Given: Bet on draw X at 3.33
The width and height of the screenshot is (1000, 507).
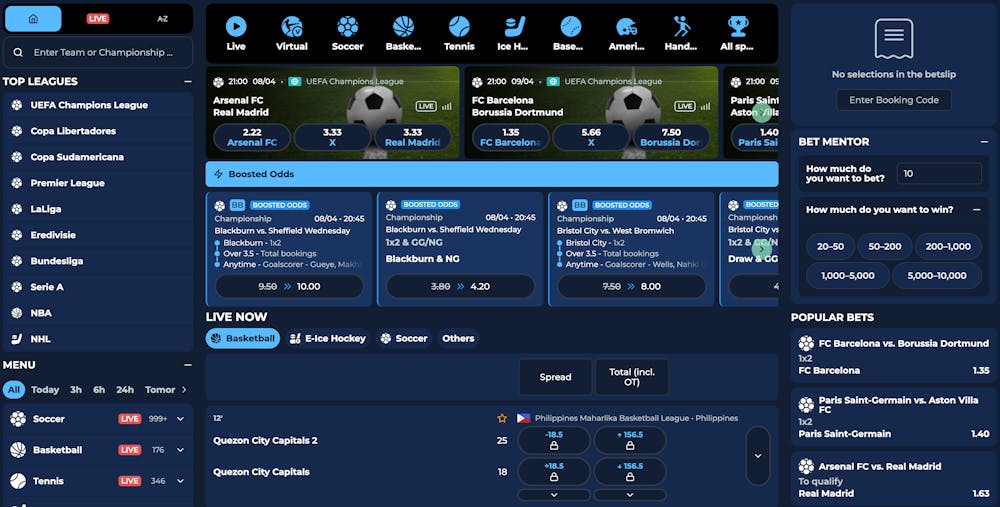Looking at the screenshot, I should point(332,137).
